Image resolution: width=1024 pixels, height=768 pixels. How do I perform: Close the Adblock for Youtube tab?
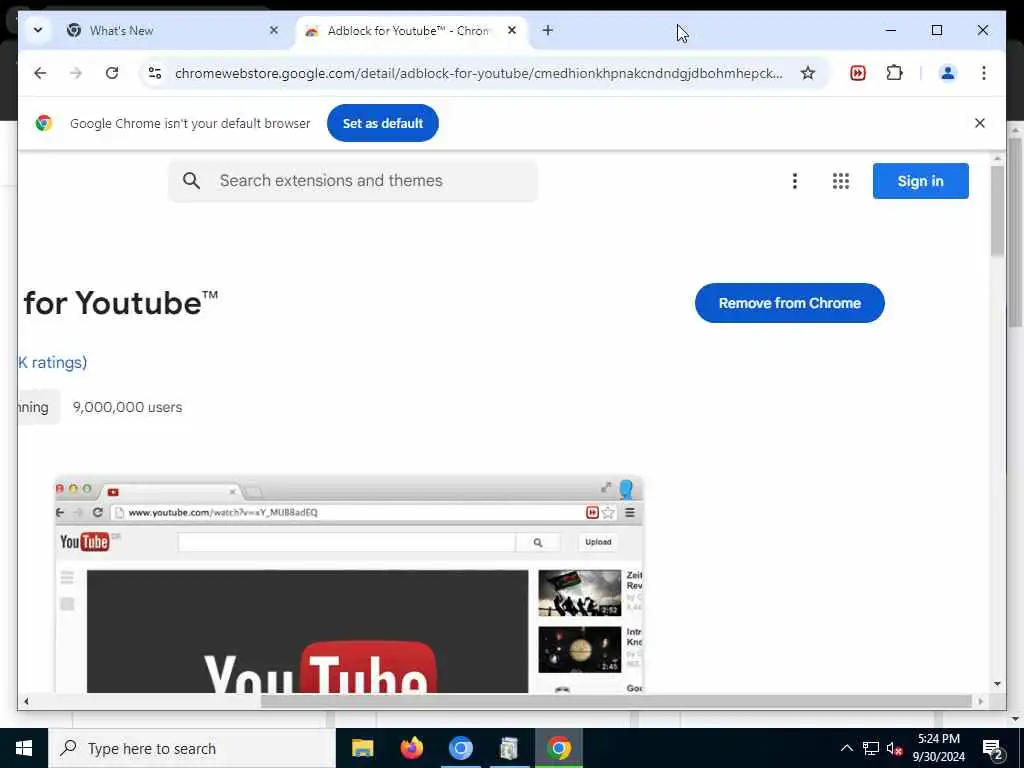512,30
